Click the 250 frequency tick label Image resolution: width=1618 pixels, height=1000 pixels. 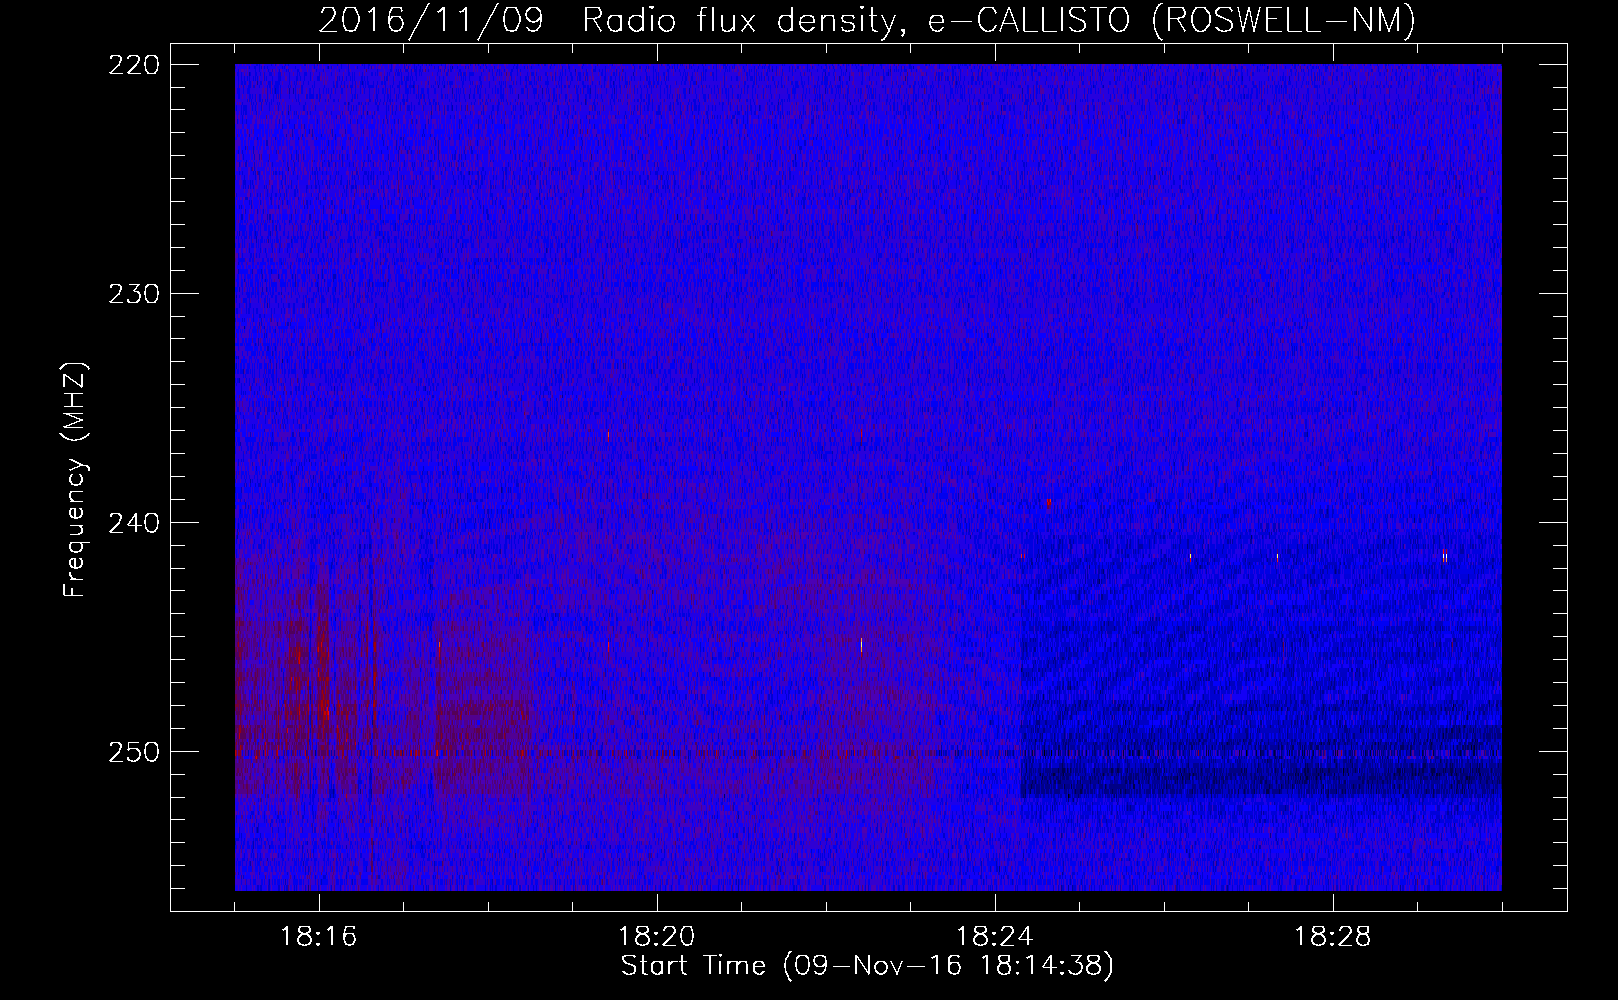tap(133, 752)
